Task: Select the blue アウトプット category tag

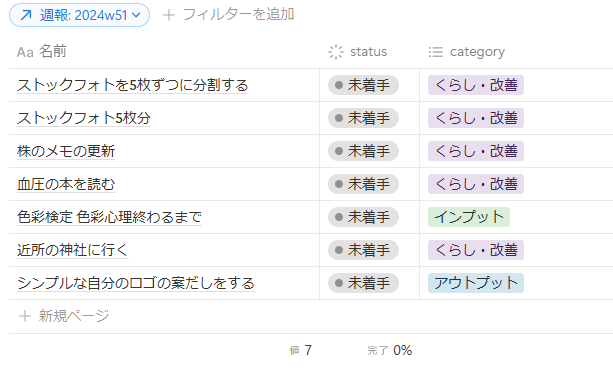Action: coord(476,283)
